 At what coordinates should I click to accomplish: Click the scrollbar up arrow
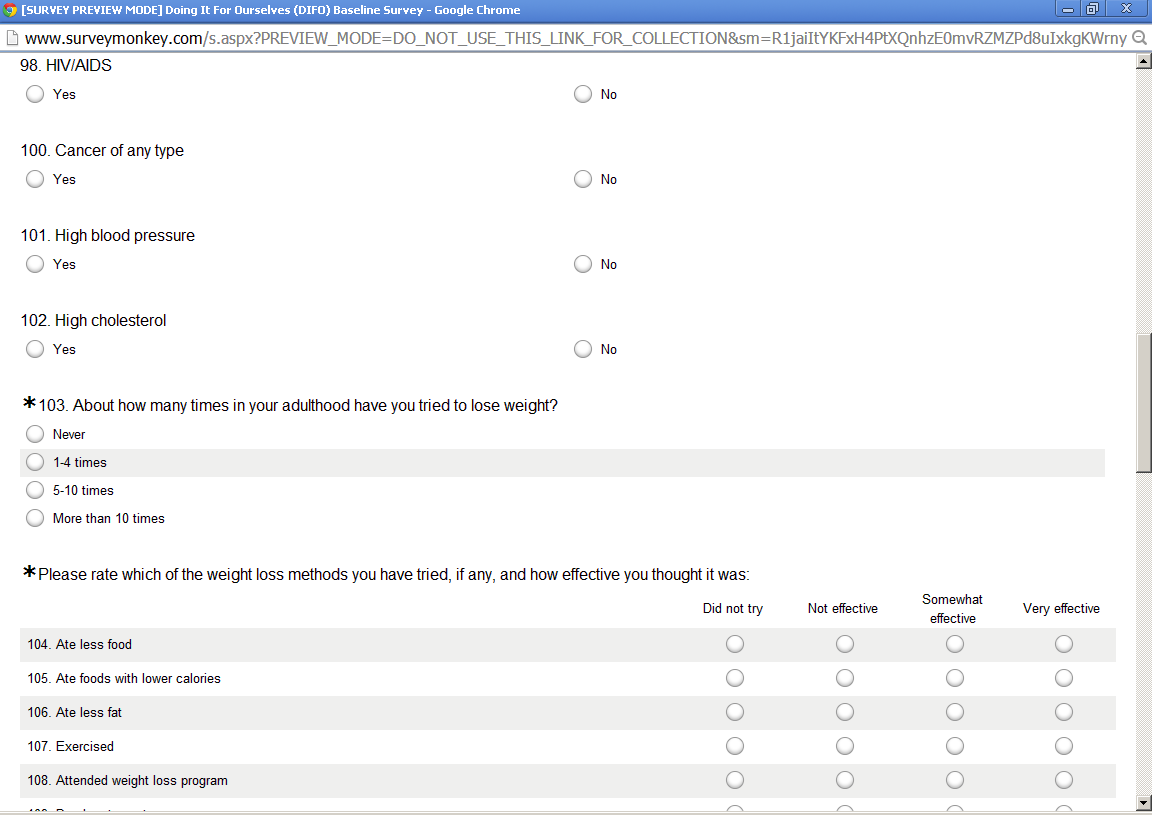[1143, 62]
